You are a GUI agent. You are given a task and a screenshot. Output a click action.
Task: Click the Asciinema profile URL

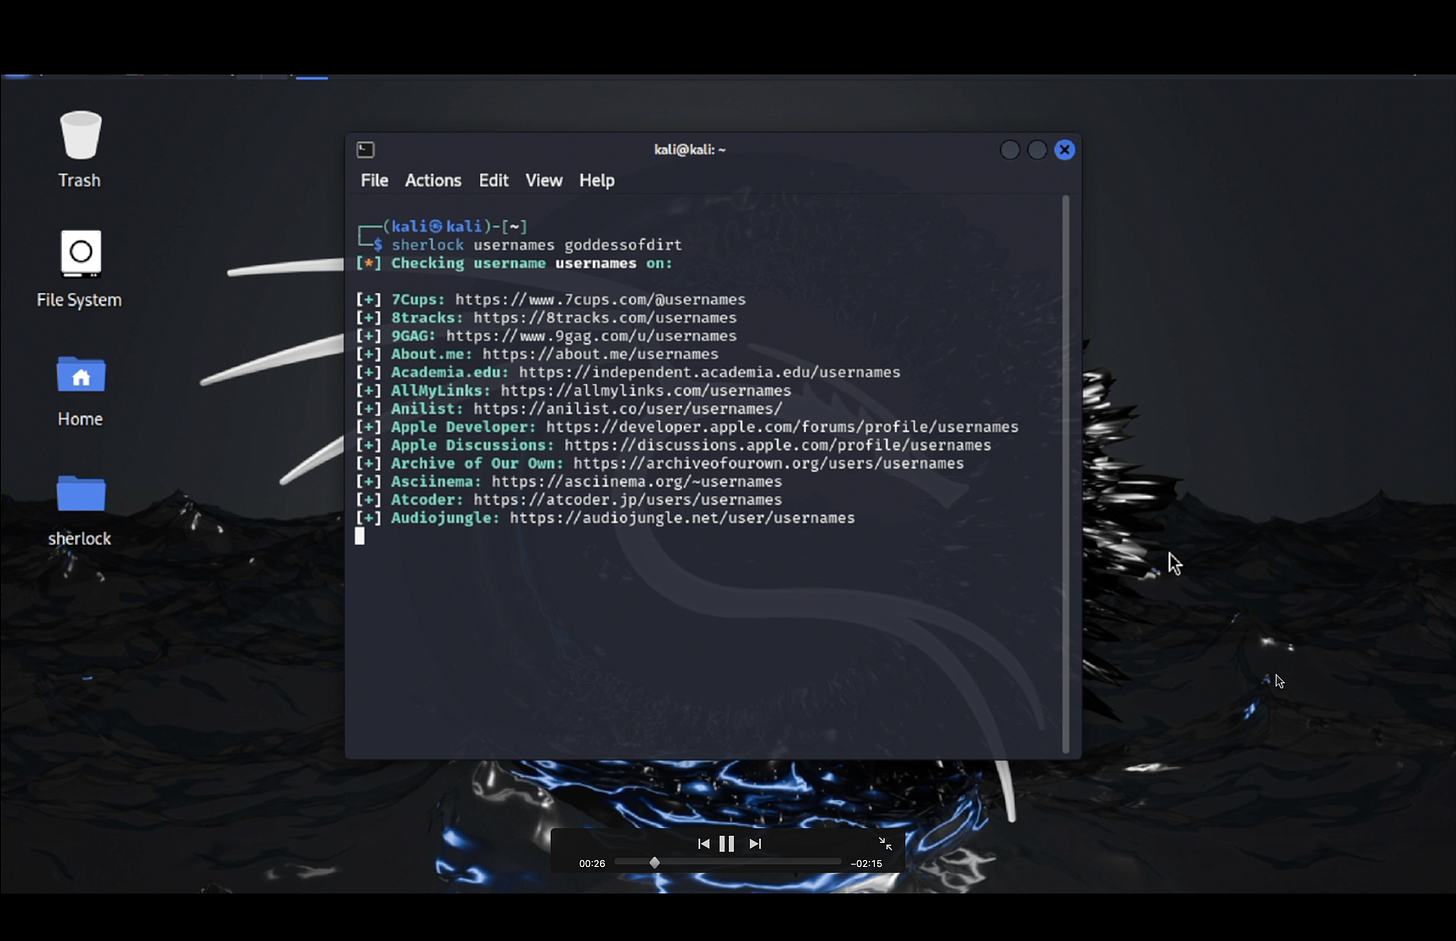pyautogui.click(x=637, y=482)
